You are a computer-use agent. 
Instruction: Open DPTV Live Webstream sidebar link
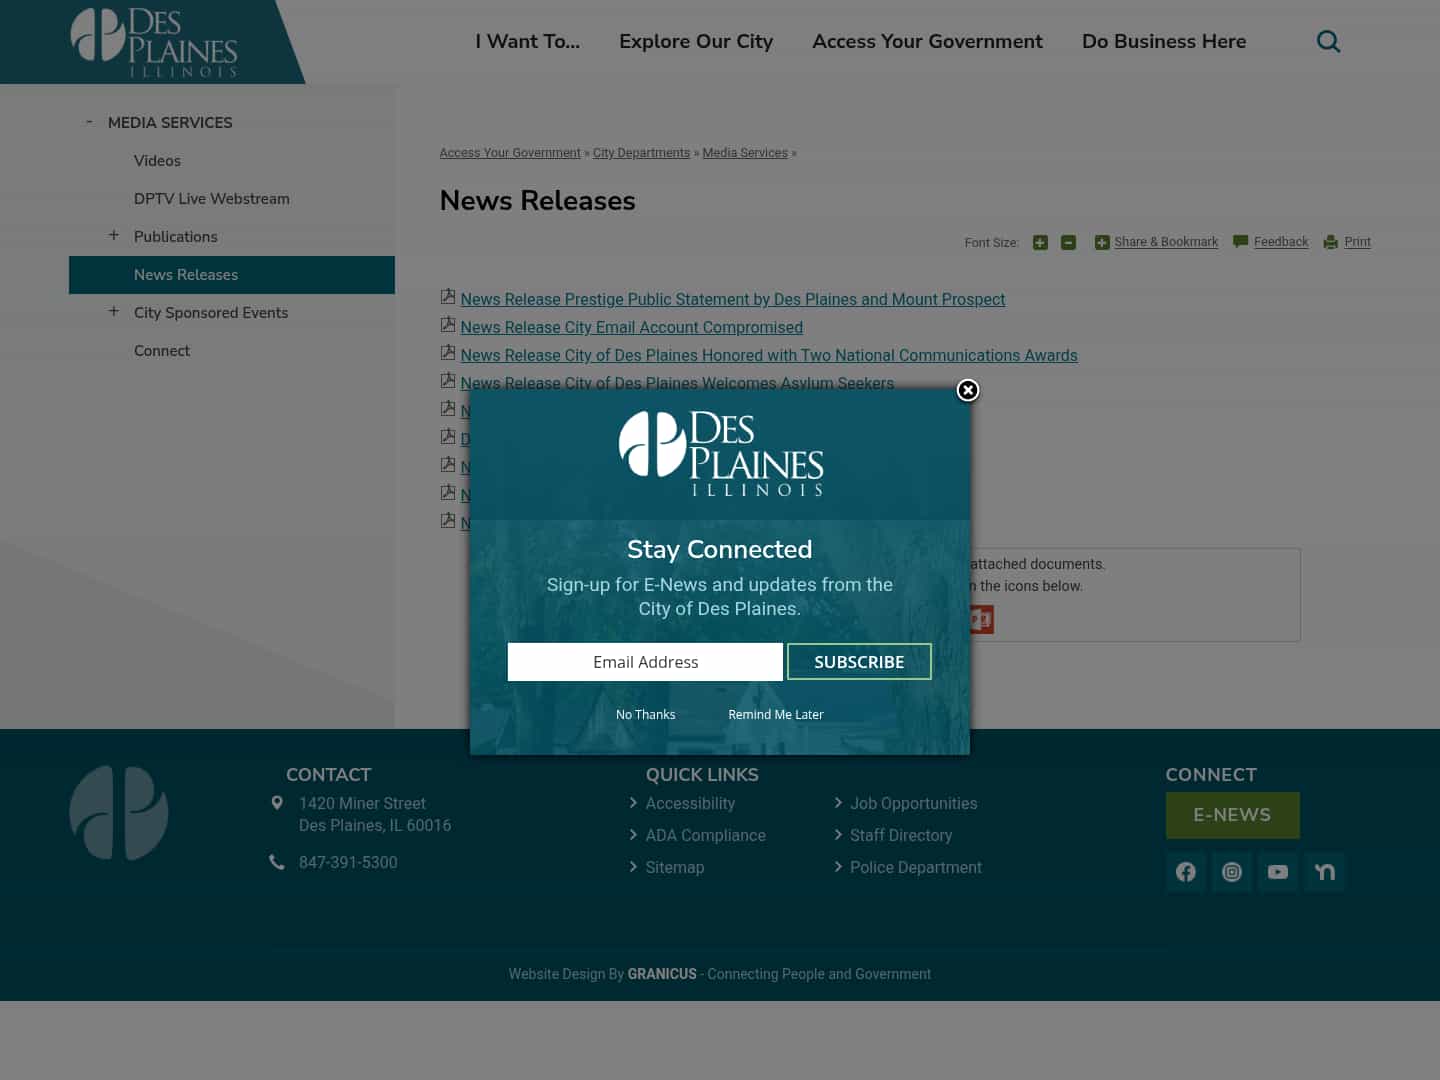click(x=212, y=199)
